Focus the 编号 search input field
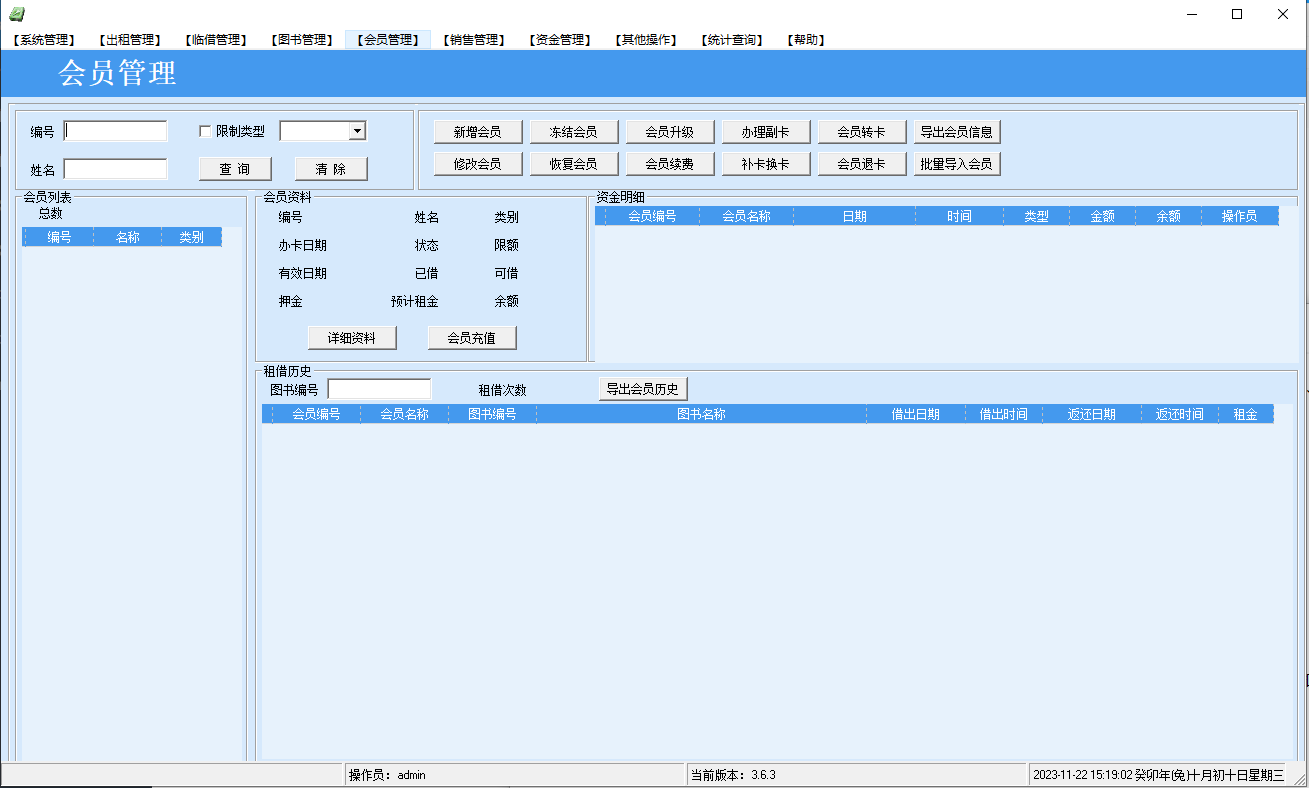 pyautogui.click(x=116, y=131)
